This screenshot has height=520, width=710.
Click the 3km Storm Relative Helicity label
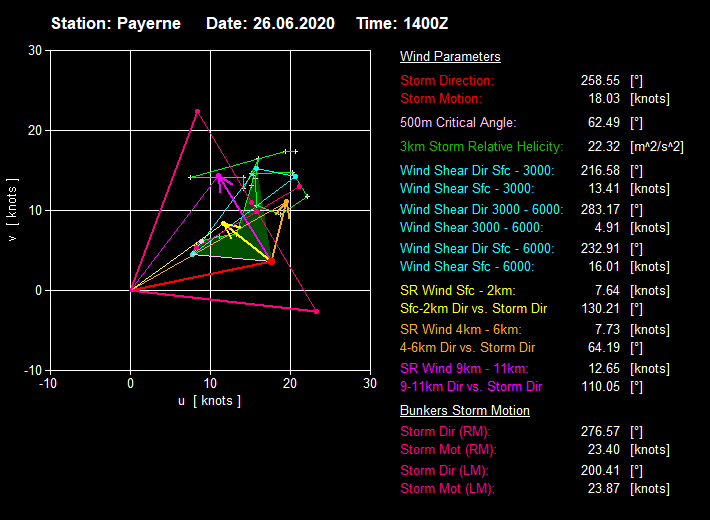point(482,146)
